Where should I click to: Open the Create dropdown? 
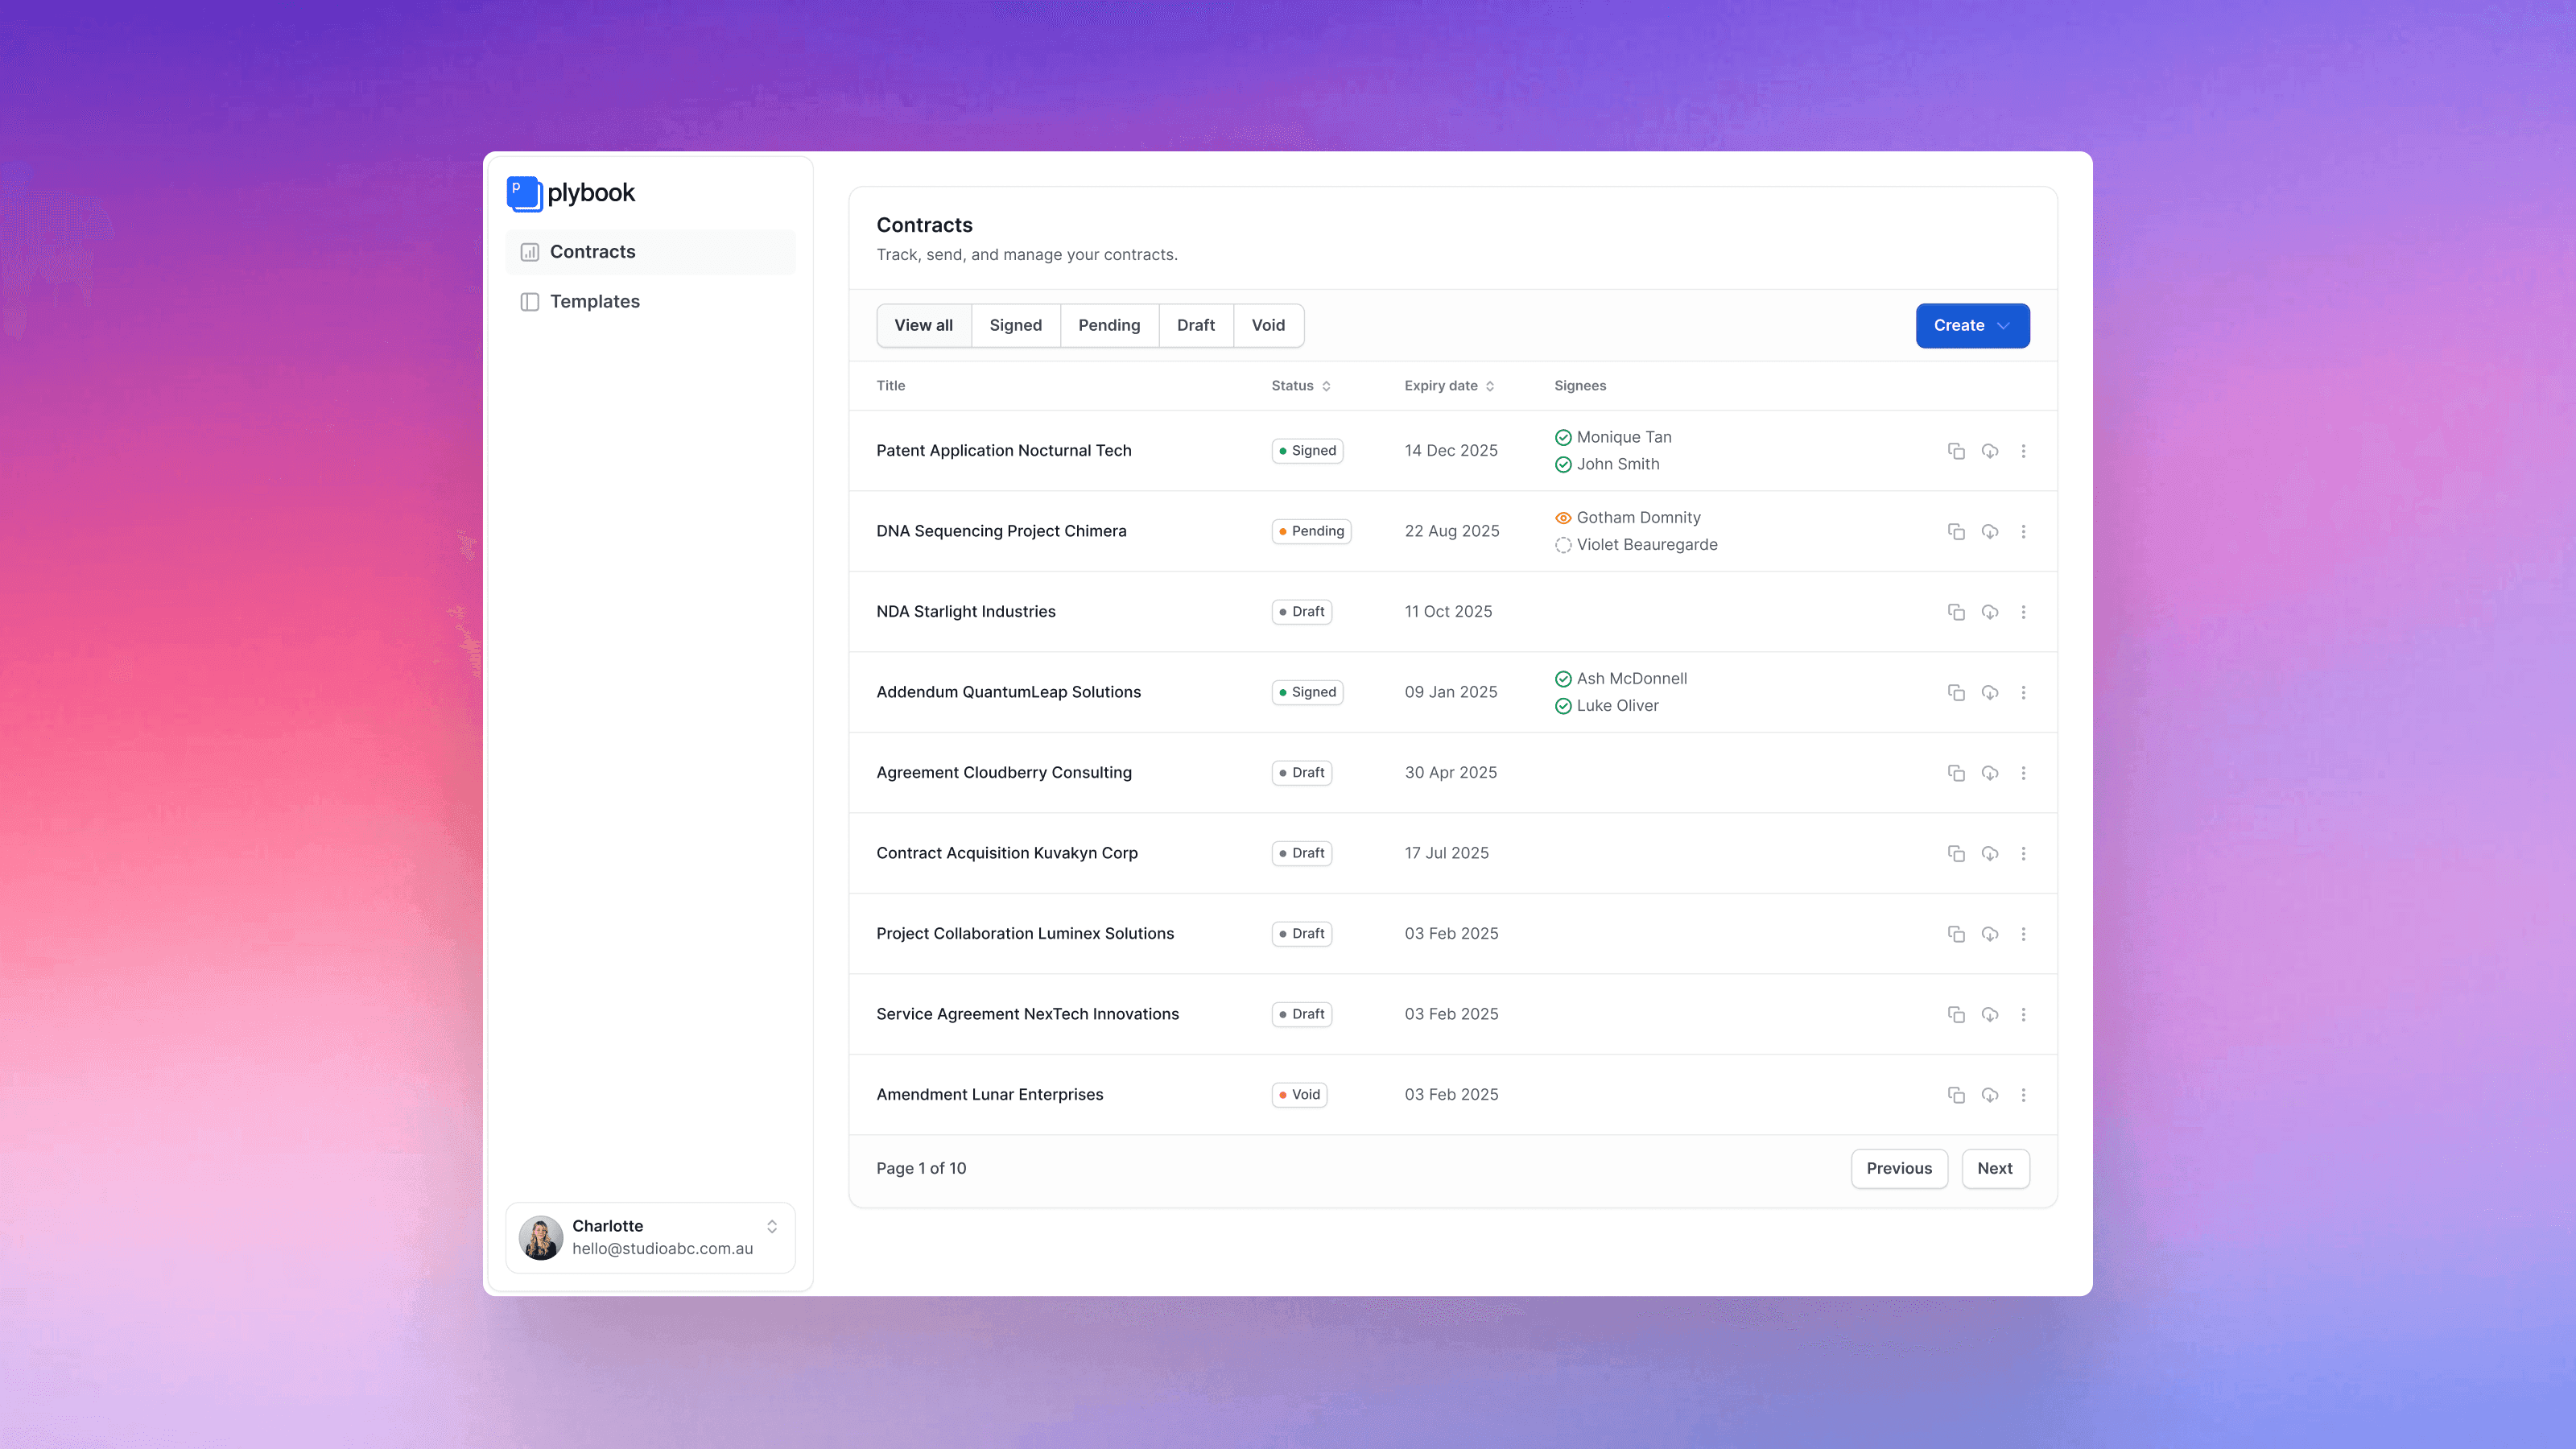coord(1971,325)
